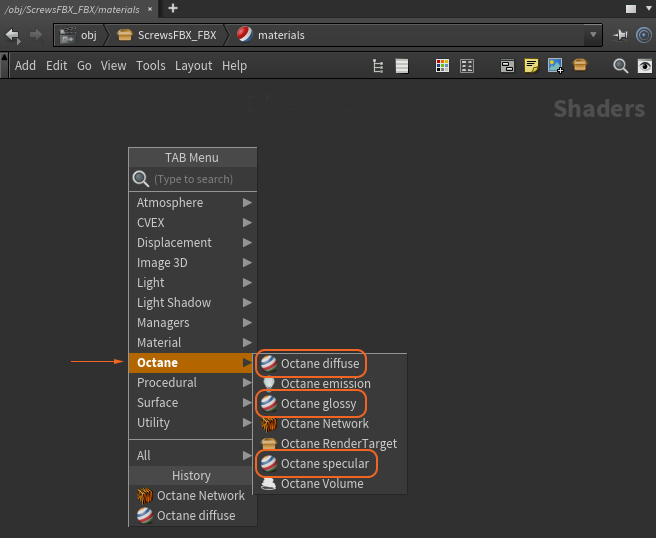Expand the CVEX submenu
656x538 pixels.
(x=193, y=223)
